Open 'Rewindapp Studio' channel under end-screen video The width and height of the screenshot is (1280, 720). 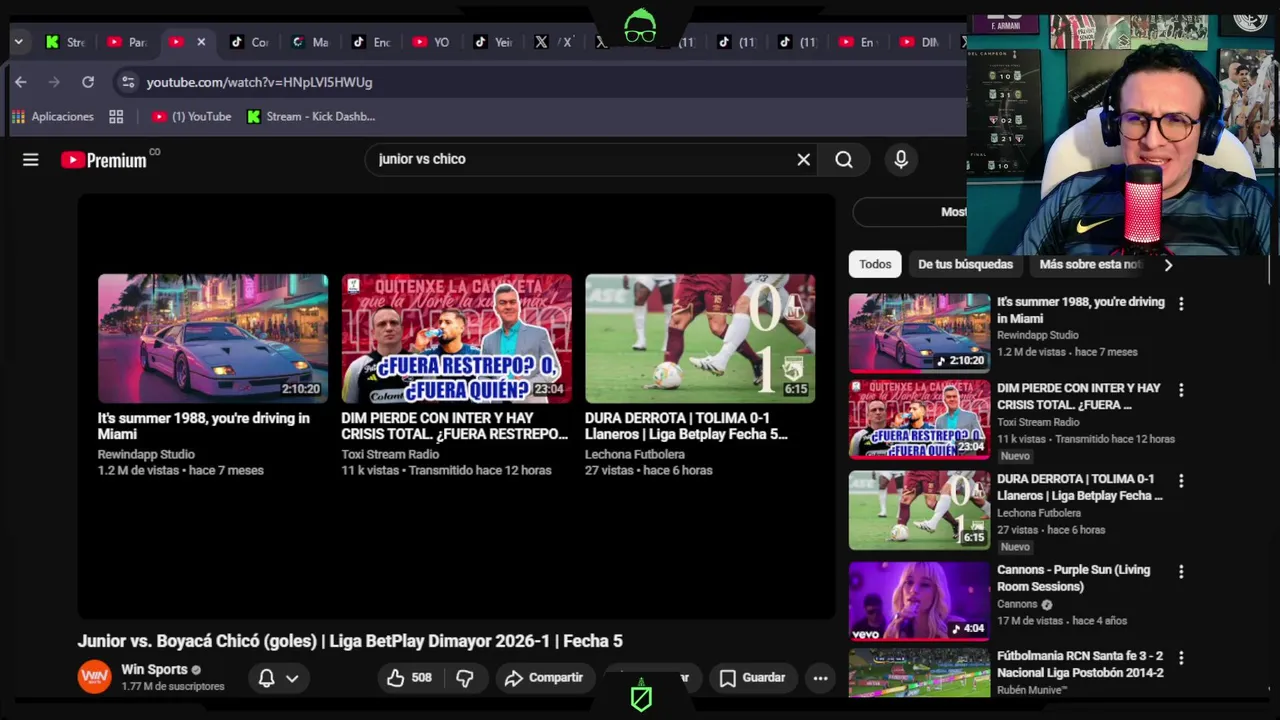click(x=146, y=454)
